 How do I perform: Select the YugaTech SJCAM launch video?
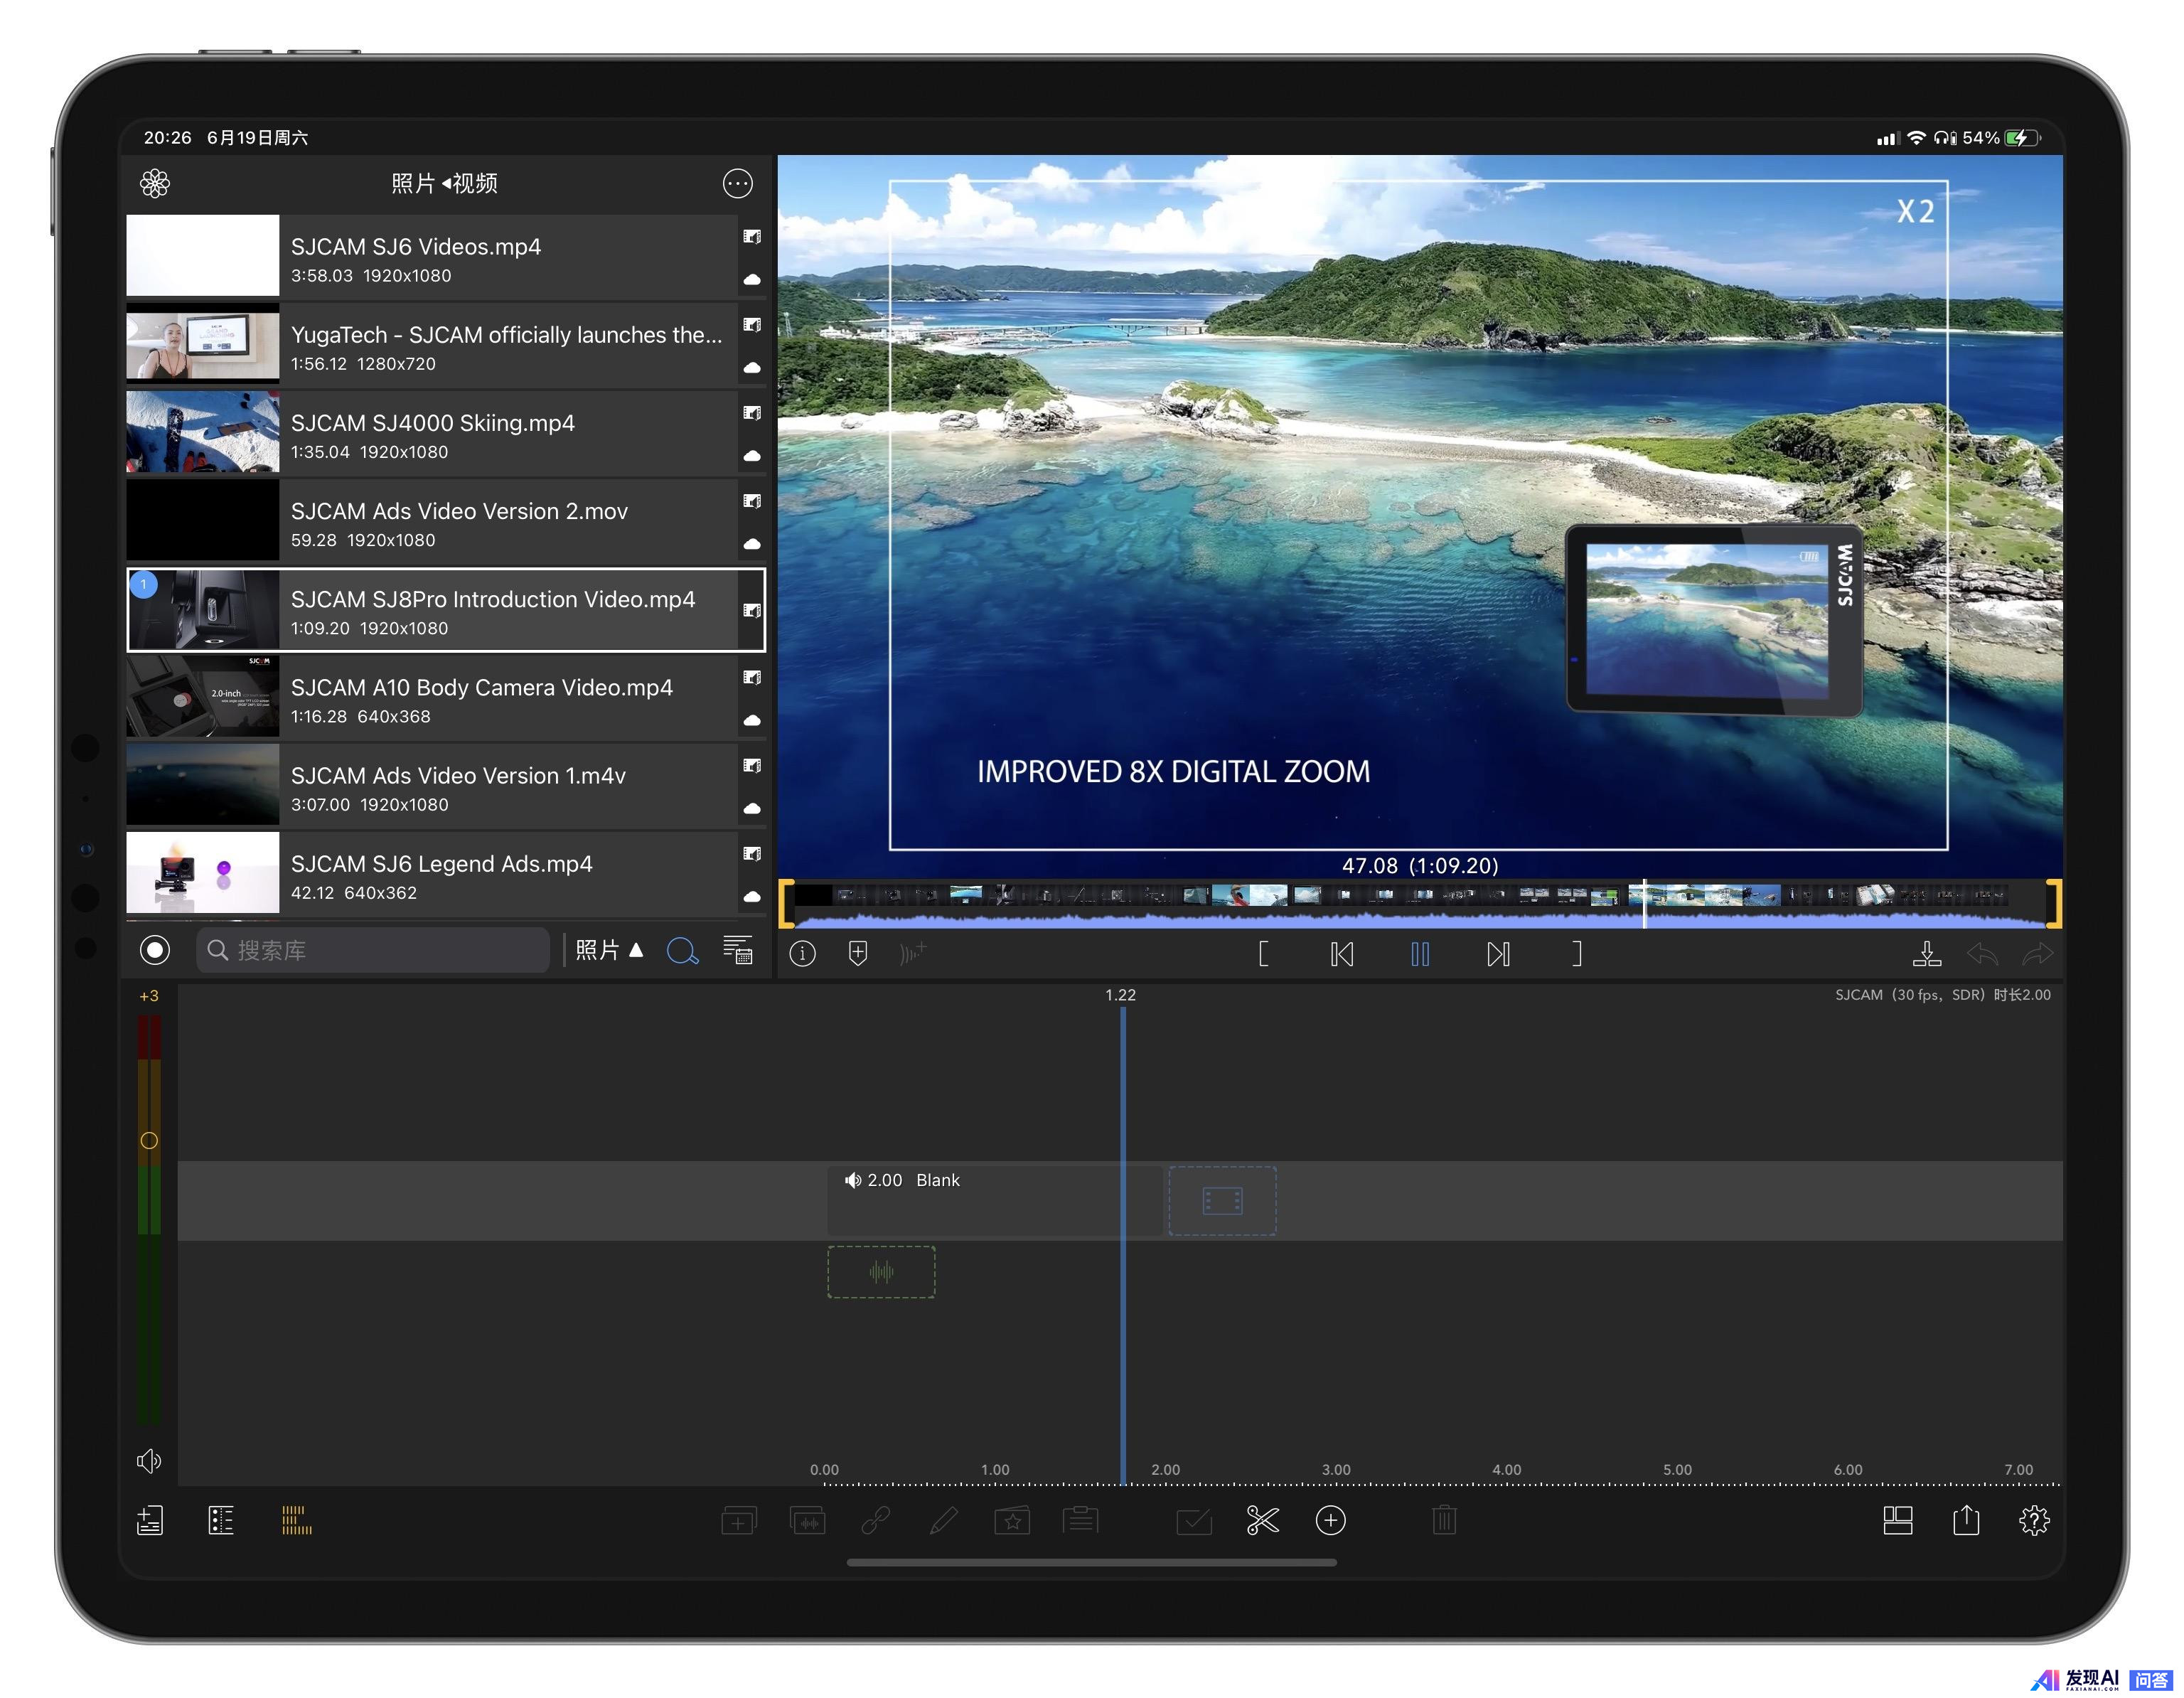pyautogui.click(x=446, y=344)
